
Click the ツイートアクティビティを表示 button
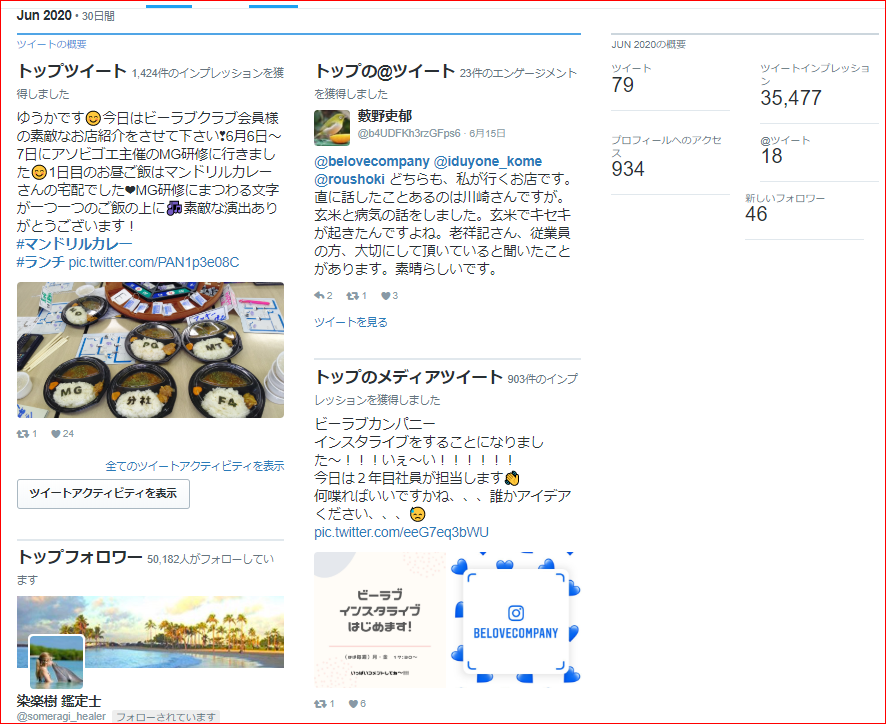click(103, 494)
